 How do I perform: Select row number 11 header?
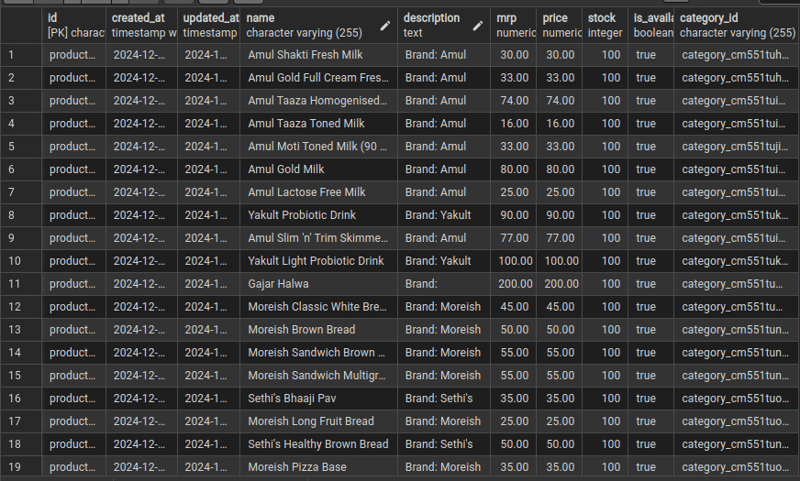(21, 284)
